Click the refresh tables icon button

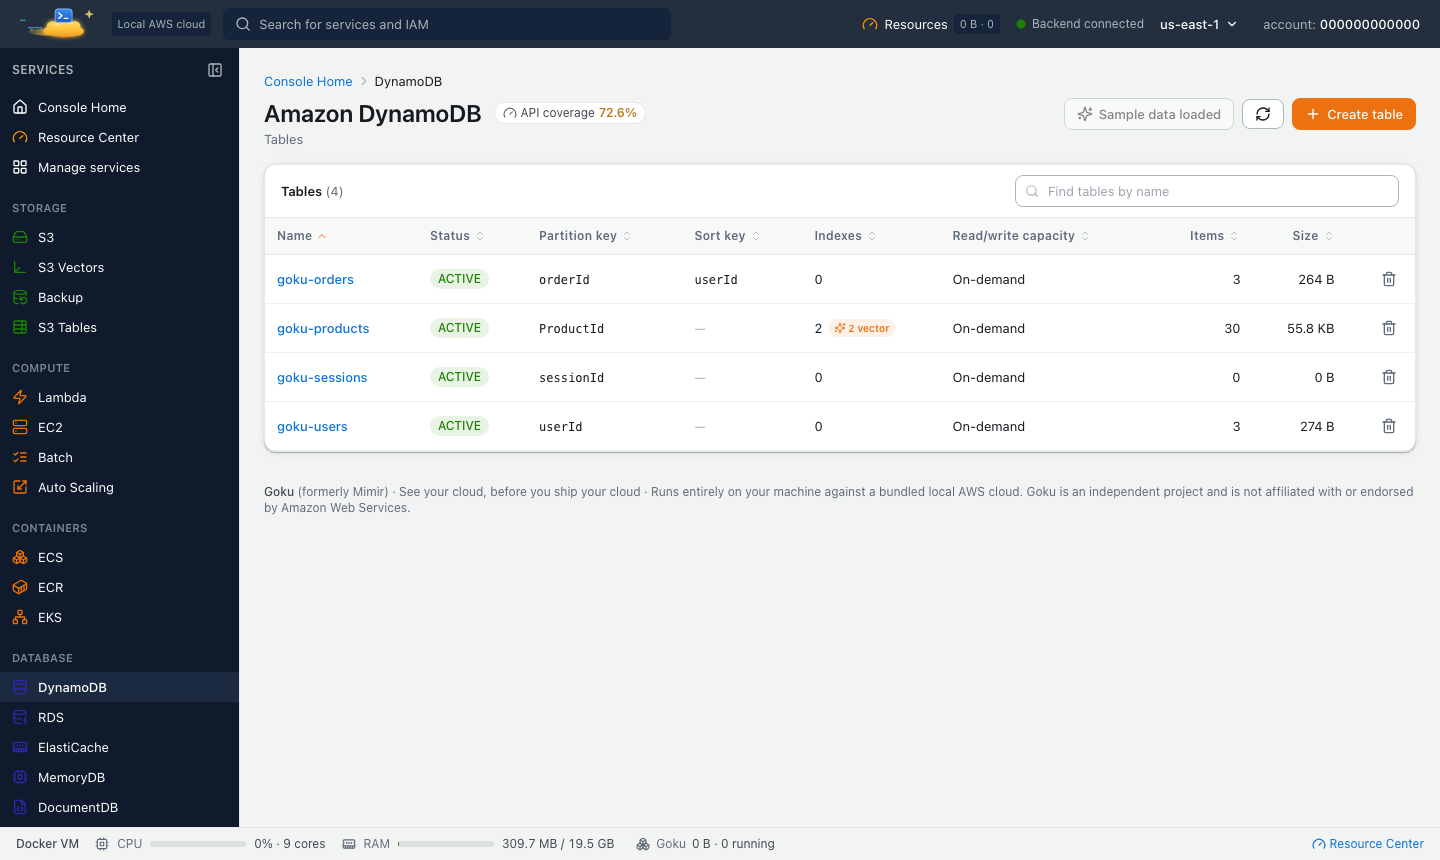tap(1263, 114)
